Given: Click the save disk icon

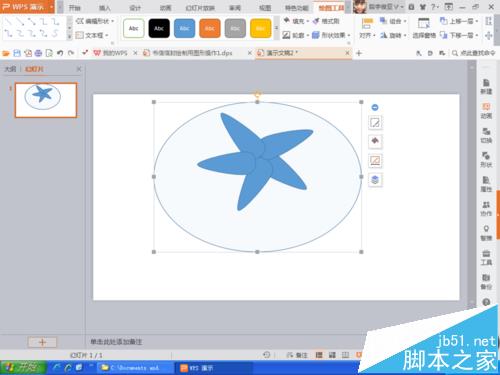Looking at the screenshot, I should tap(17, 53).
